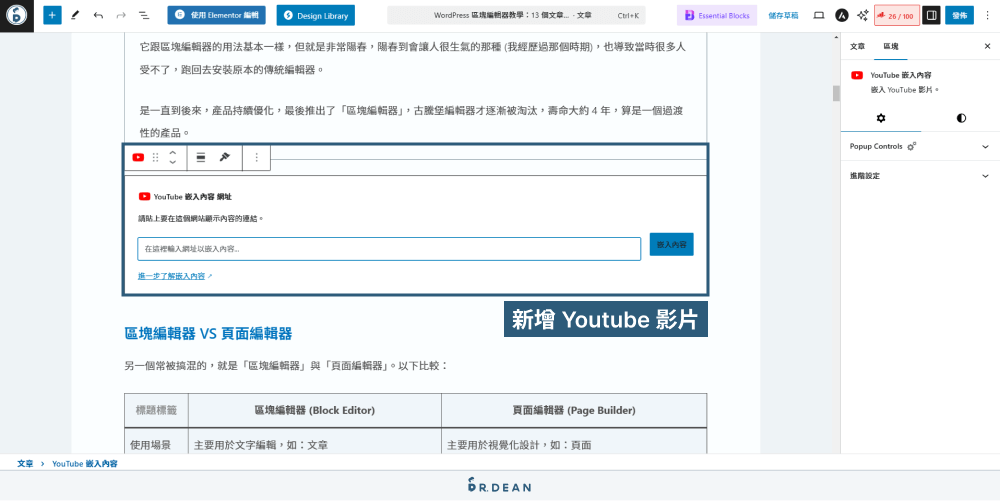This screenshot has height=501, width=1000.
Task: Toggle the settings sidebar panel icon
Action: click(931, 15)
